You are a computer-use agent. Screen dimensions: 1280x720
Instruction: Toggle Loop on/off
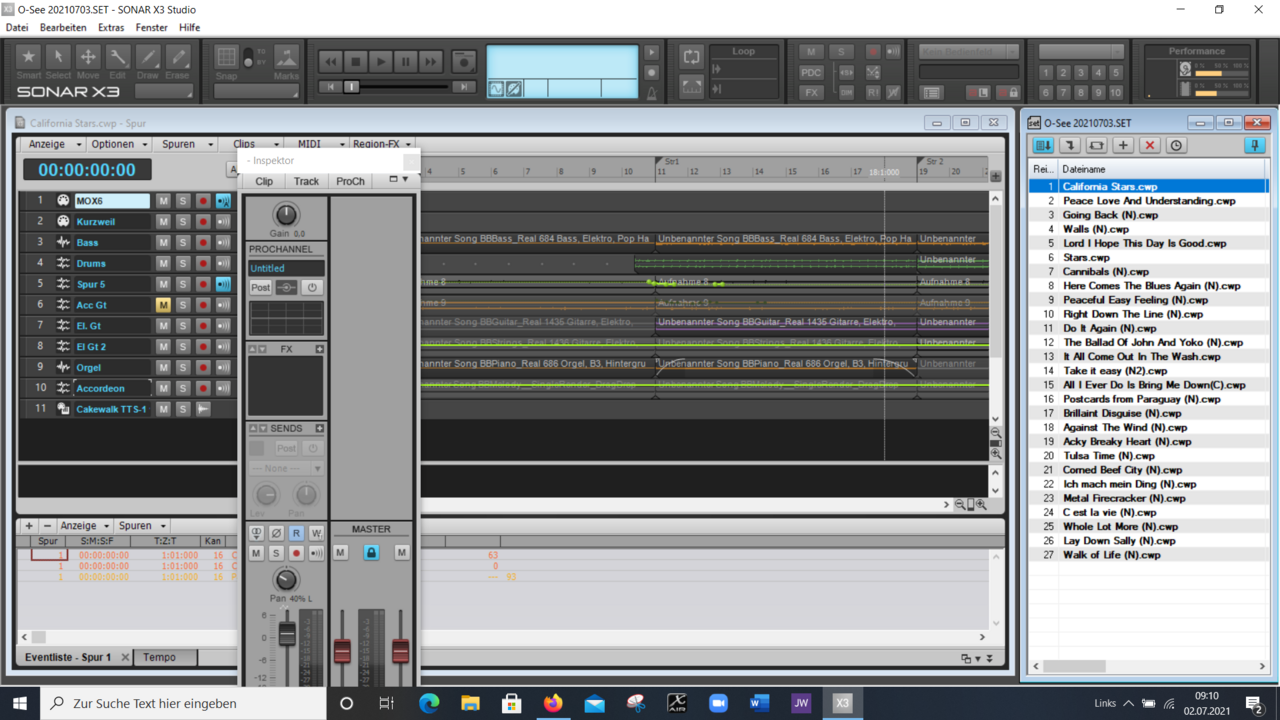coord(692,58)
